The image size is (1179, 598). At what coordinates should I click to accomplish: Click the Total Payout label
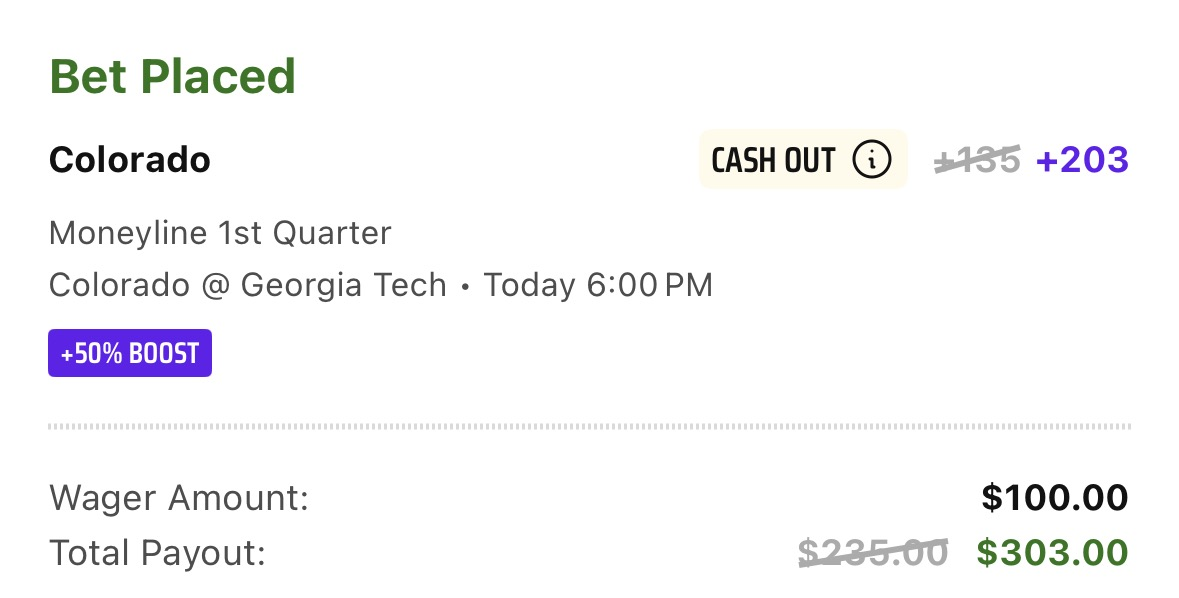tap(158, 553)
